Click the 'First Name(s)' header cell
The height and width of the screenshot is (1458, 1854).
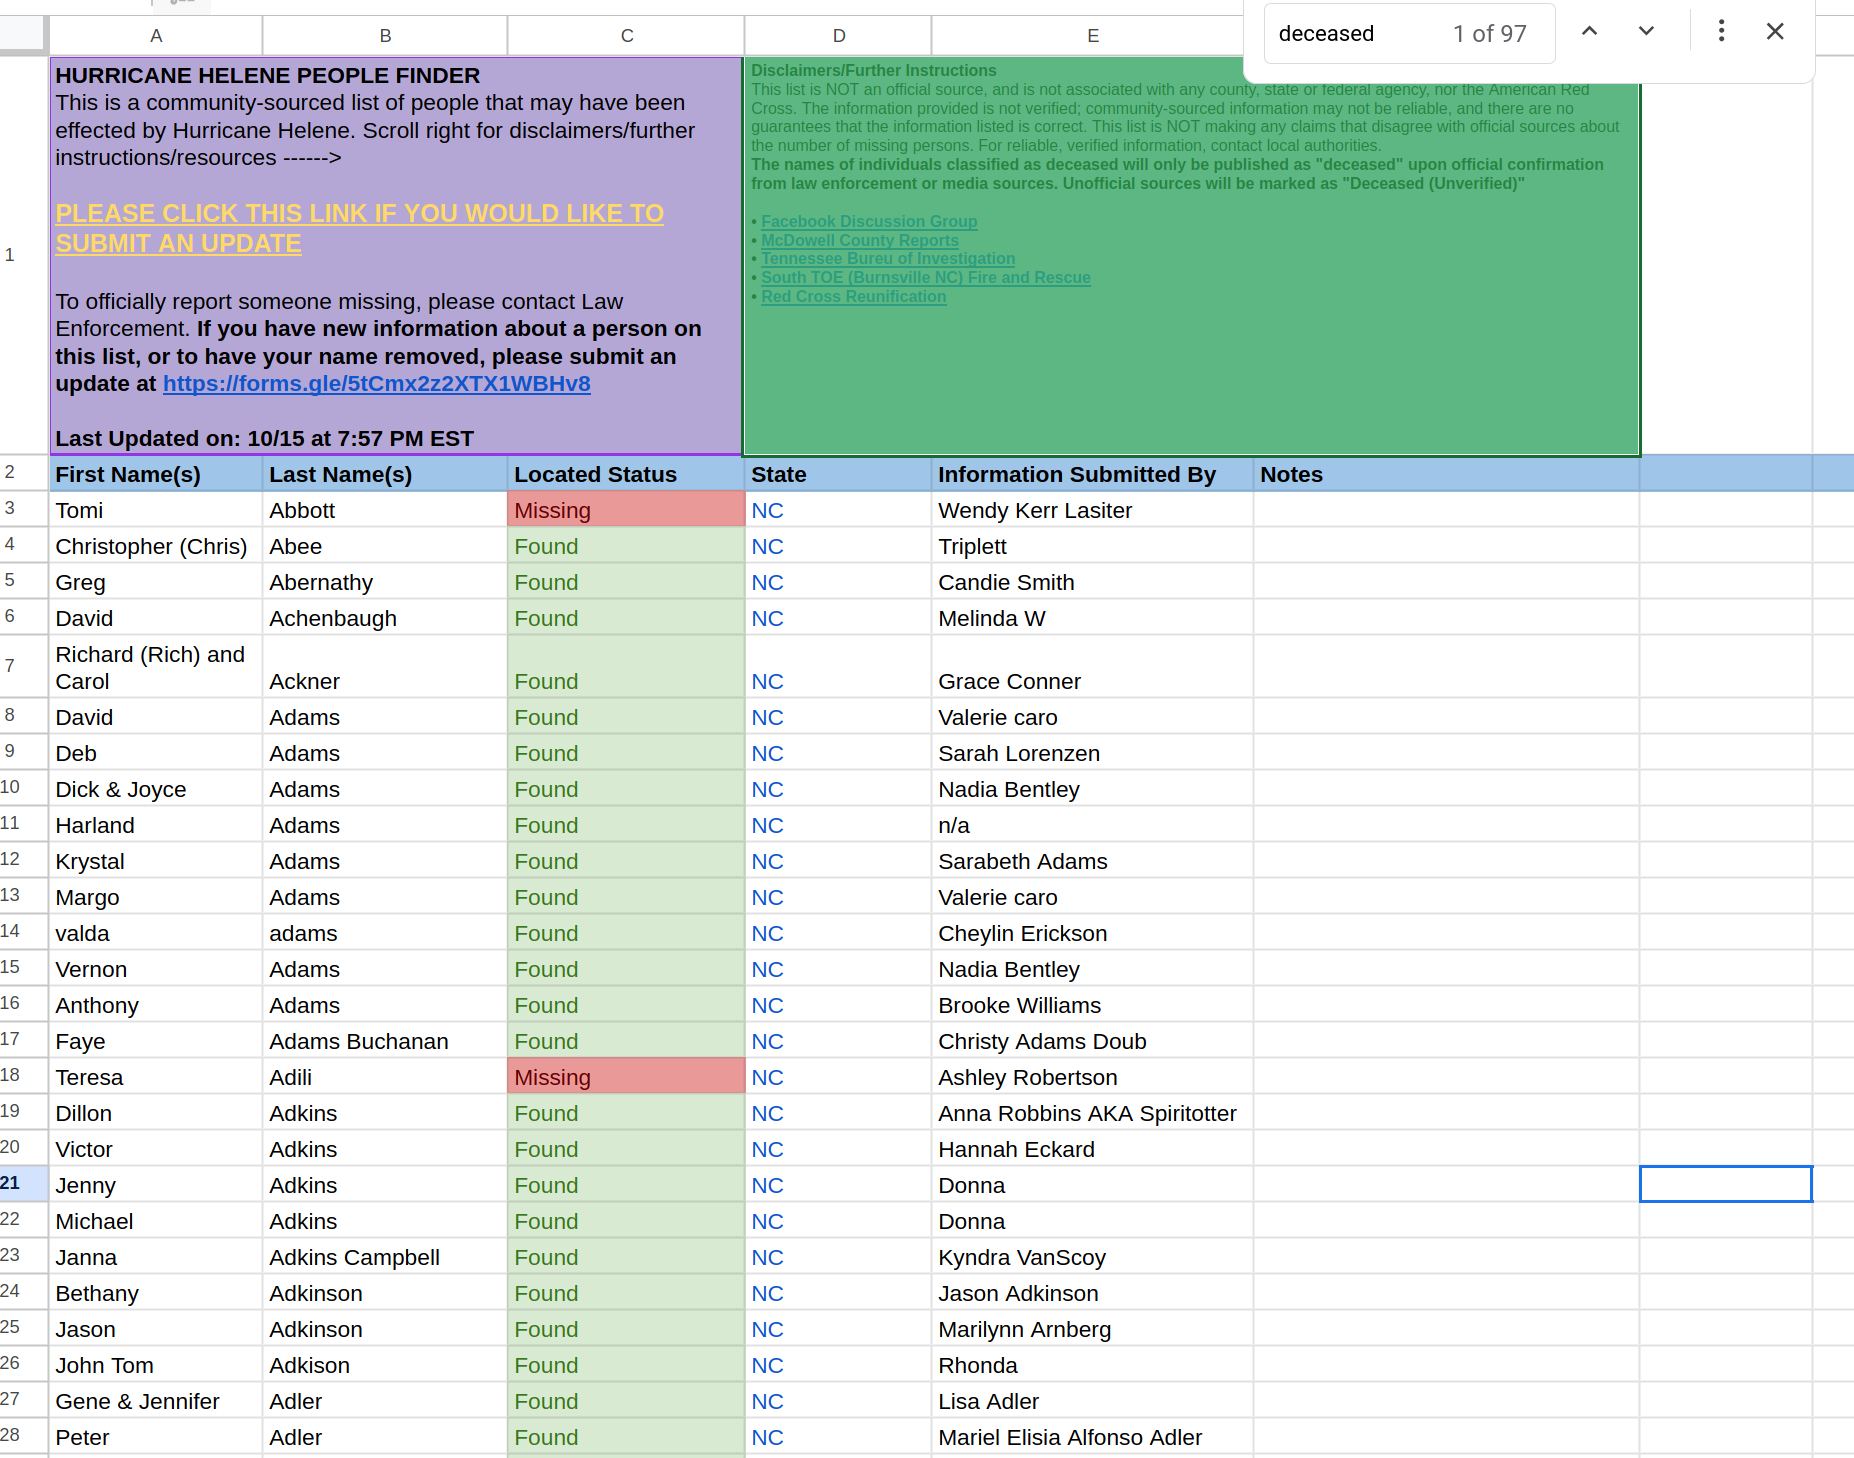156,474
